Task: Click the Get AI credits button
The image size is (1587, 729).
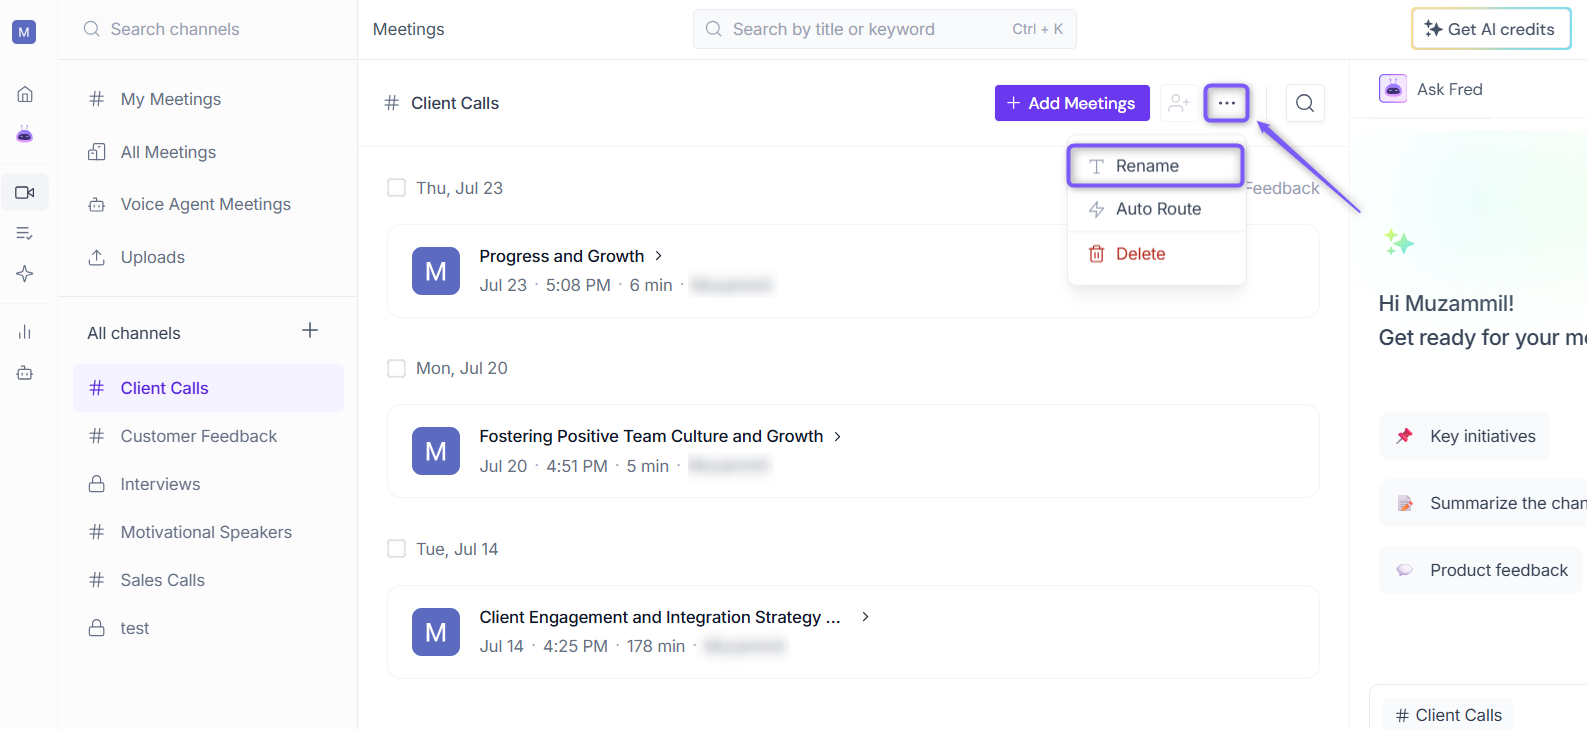Action: (x=1491, y=29)
